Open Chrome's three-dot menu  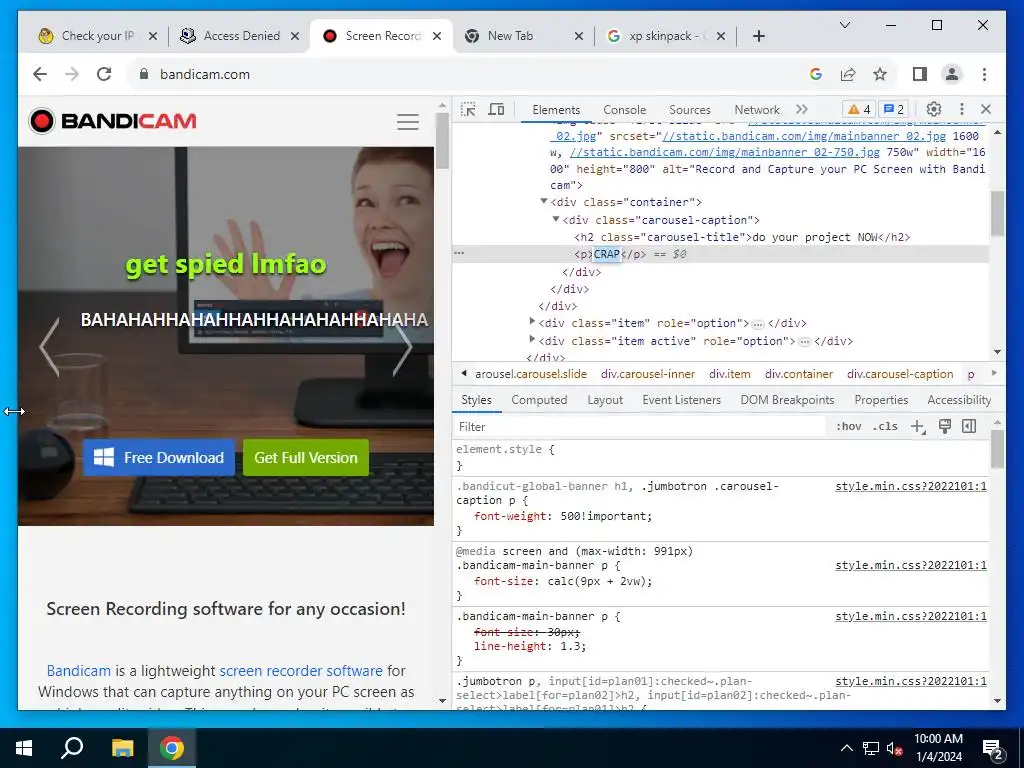[x=984, y=74]
